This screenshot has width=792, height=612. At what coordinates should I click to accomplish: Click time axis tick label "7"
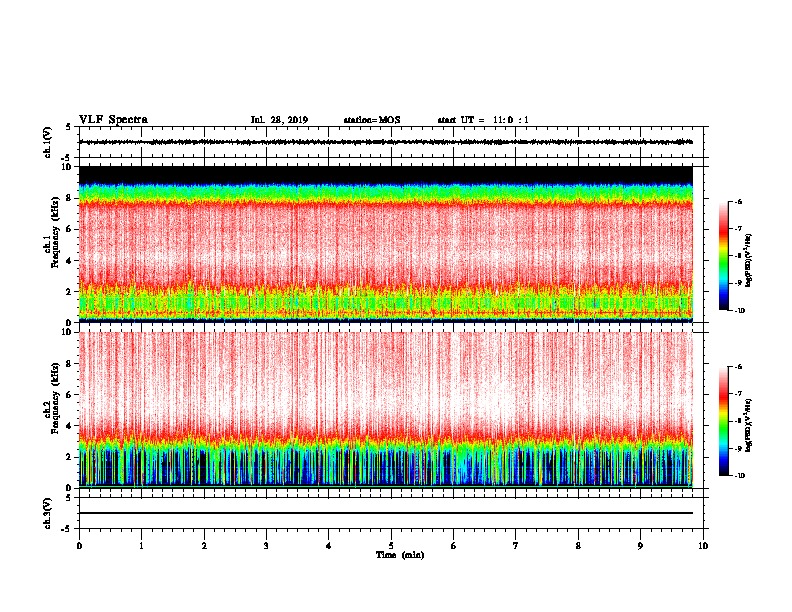point(516,546)
